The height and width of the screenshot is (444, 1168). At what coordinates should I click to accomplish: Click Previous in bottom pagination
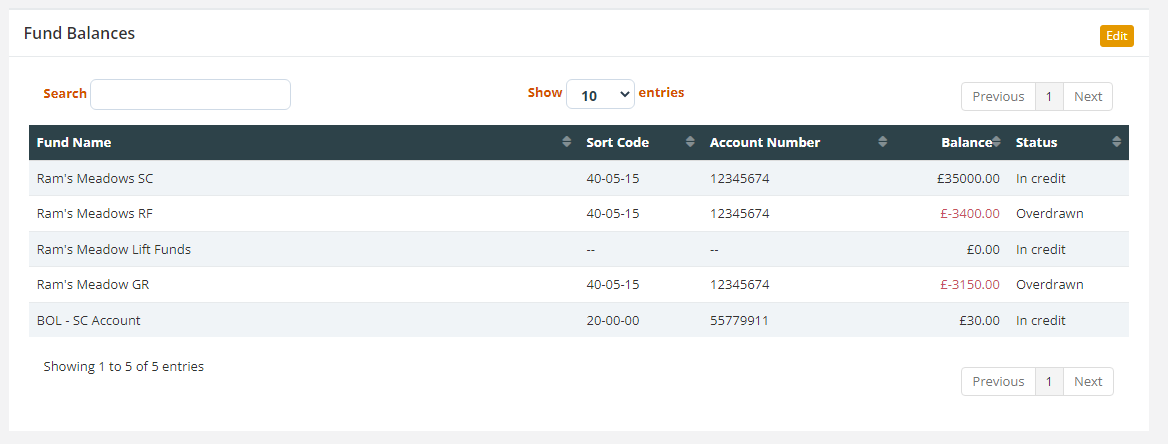[x=998, y=381]
